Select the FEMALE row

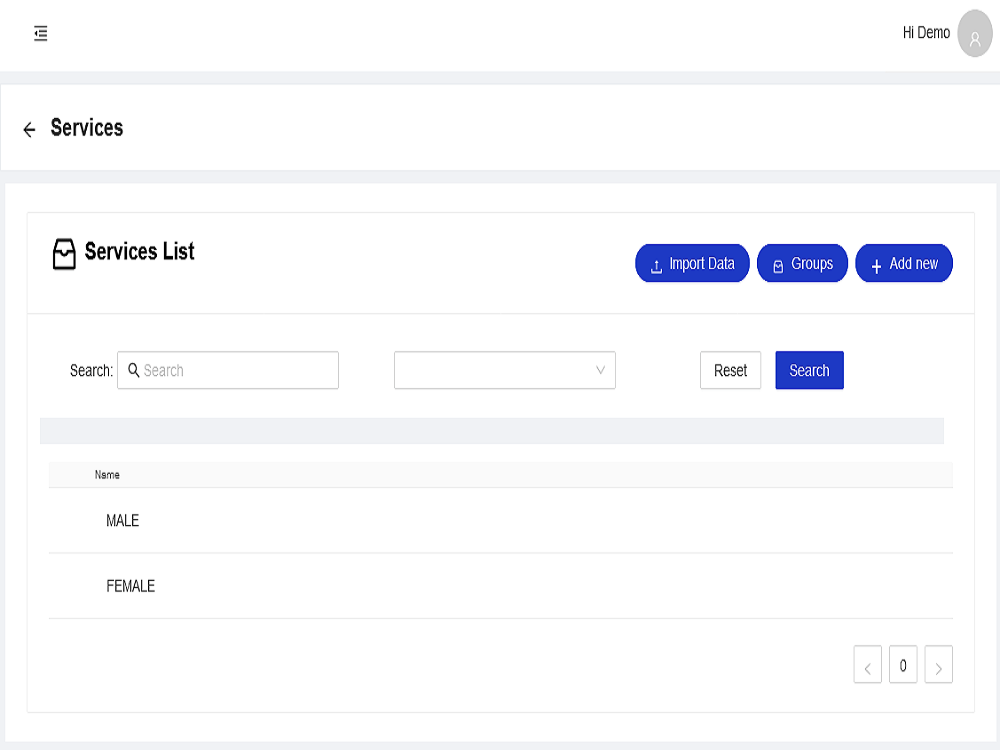pos(501,586)
